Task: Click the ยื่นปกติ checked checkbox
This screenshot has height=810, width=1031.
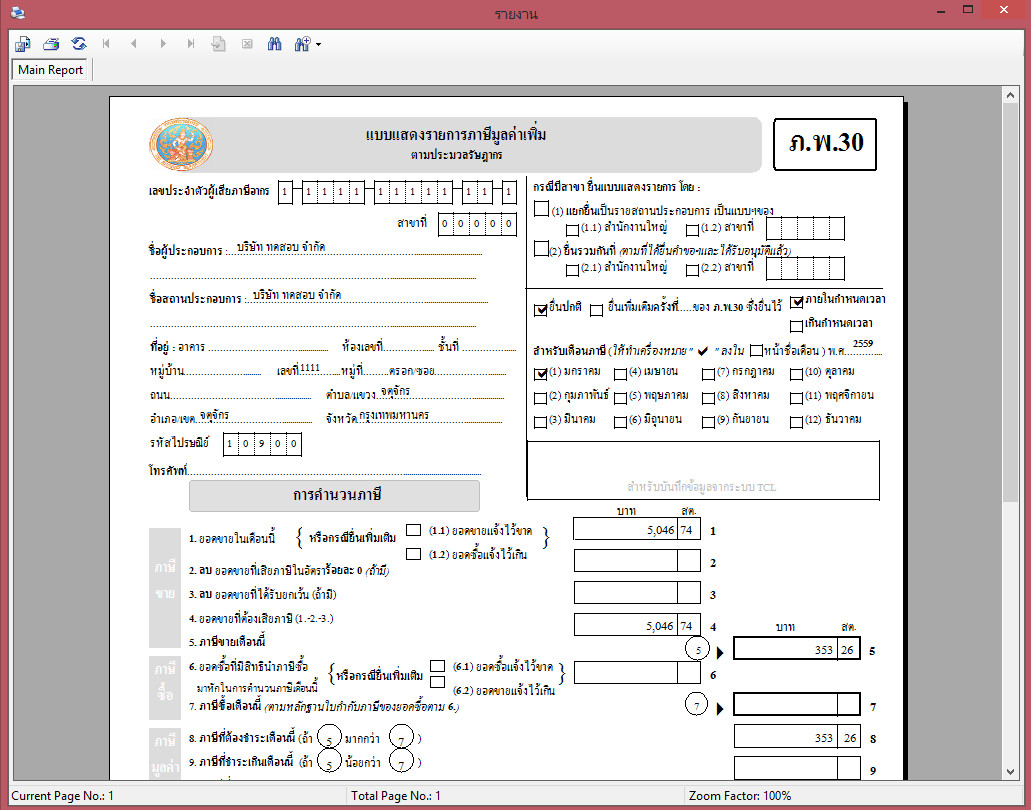Action: 540,309
